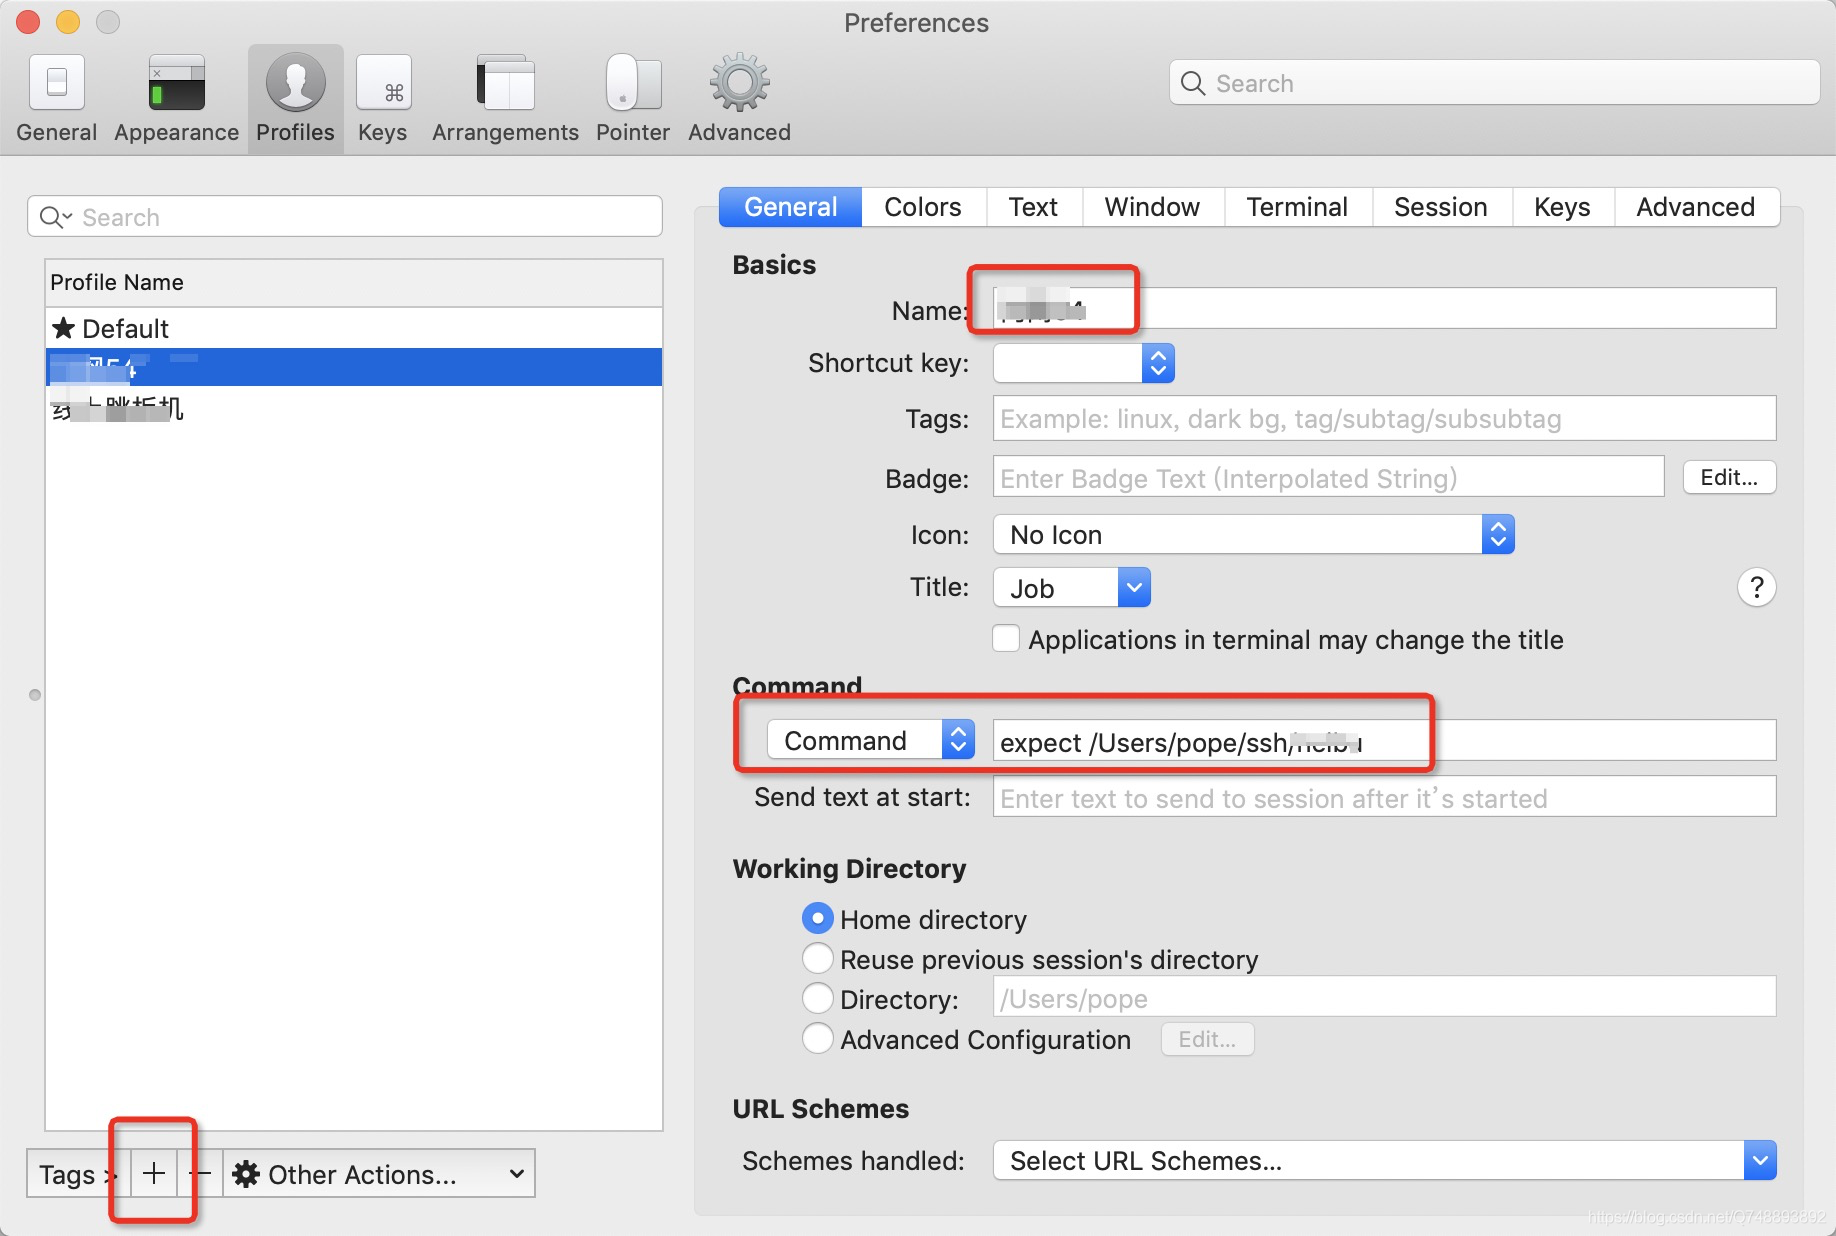Switch to the Colors tab
1836x1236 pixels.
(x=923, y=207)
